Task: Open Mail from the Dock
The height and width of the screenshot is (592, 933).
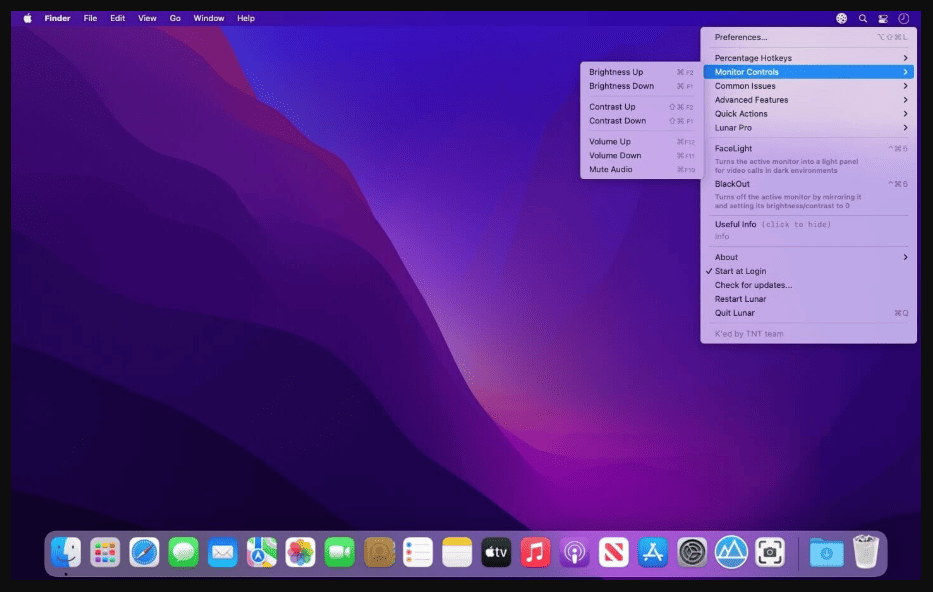Action: pos(223,552)
